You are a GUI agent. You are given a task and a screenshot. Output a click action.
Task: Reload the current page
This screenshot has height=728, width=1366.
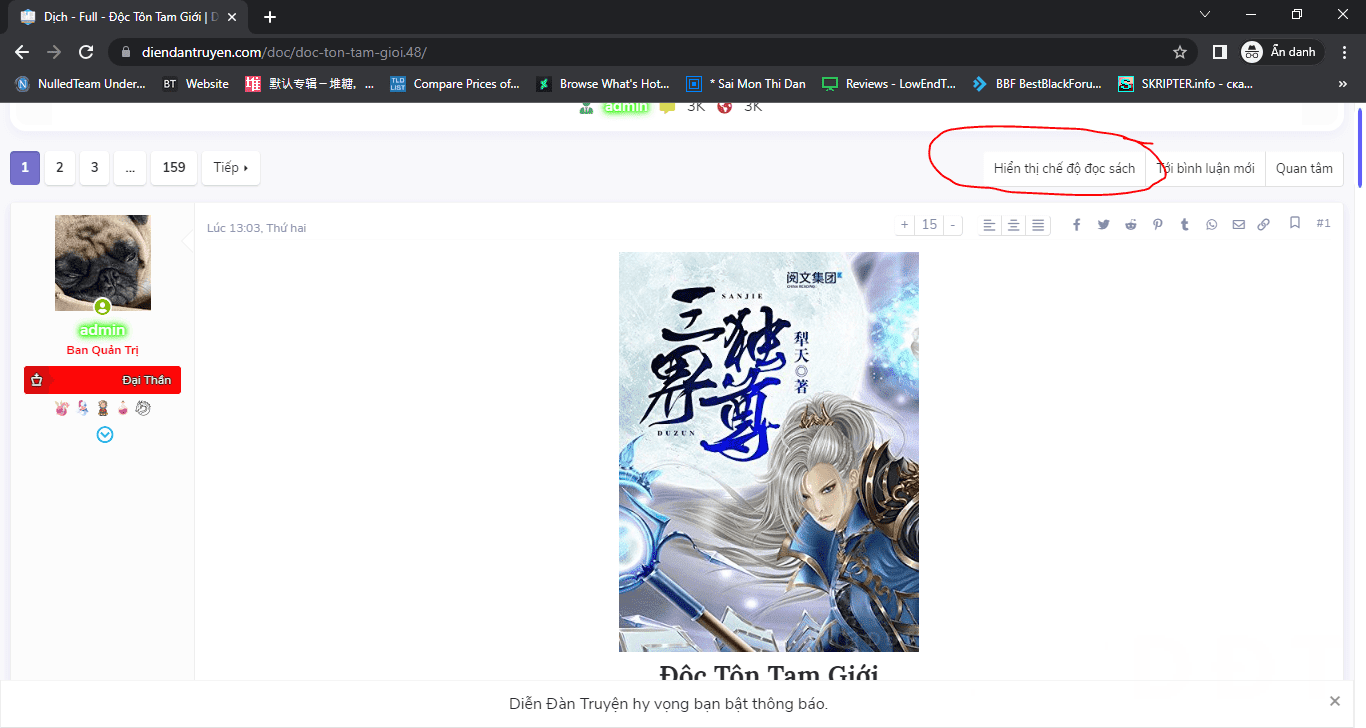86,52
